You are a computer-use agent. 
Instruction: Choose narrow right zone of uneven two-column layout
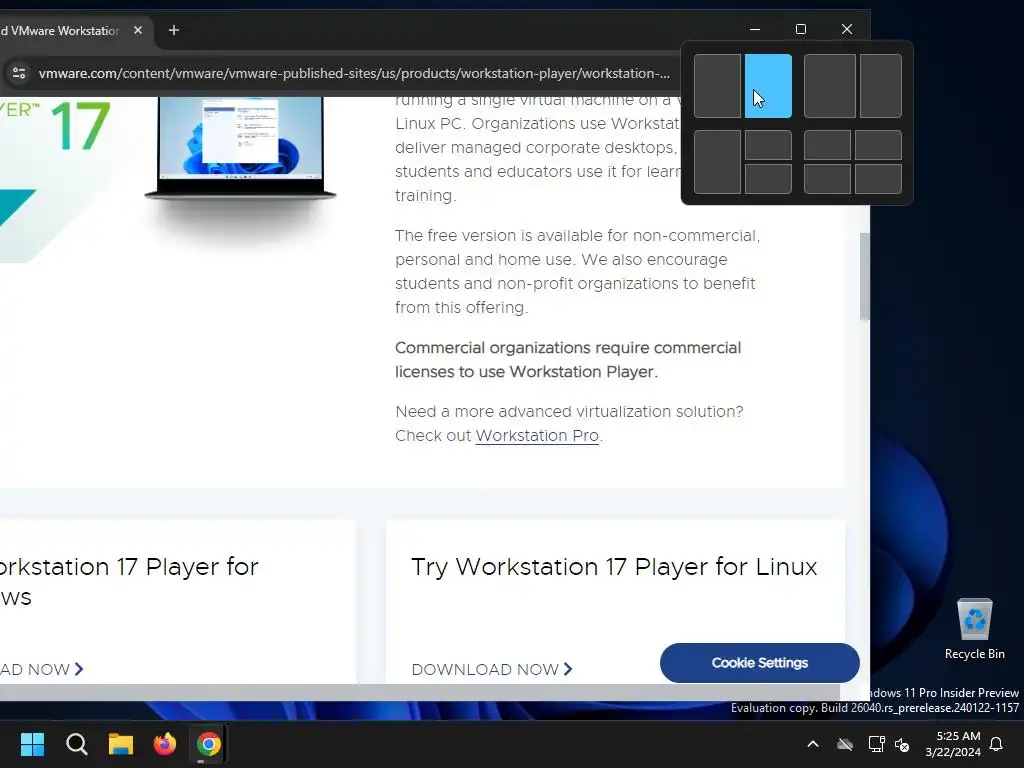point(880,86)
